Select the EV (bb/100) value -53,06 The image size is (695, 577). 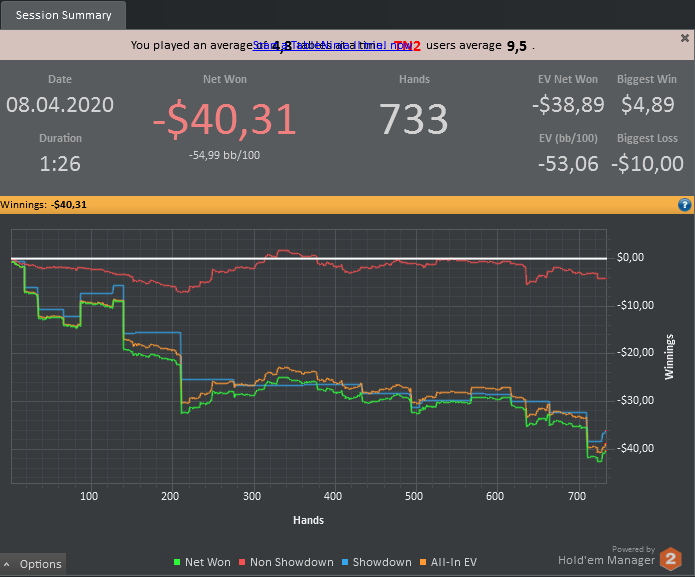(568, 164)
